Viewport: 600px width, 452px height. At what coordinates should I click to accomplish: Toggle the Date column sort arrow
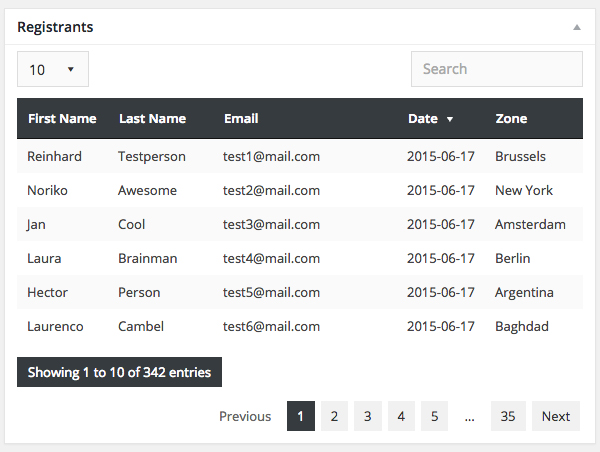tap(450, 119)
